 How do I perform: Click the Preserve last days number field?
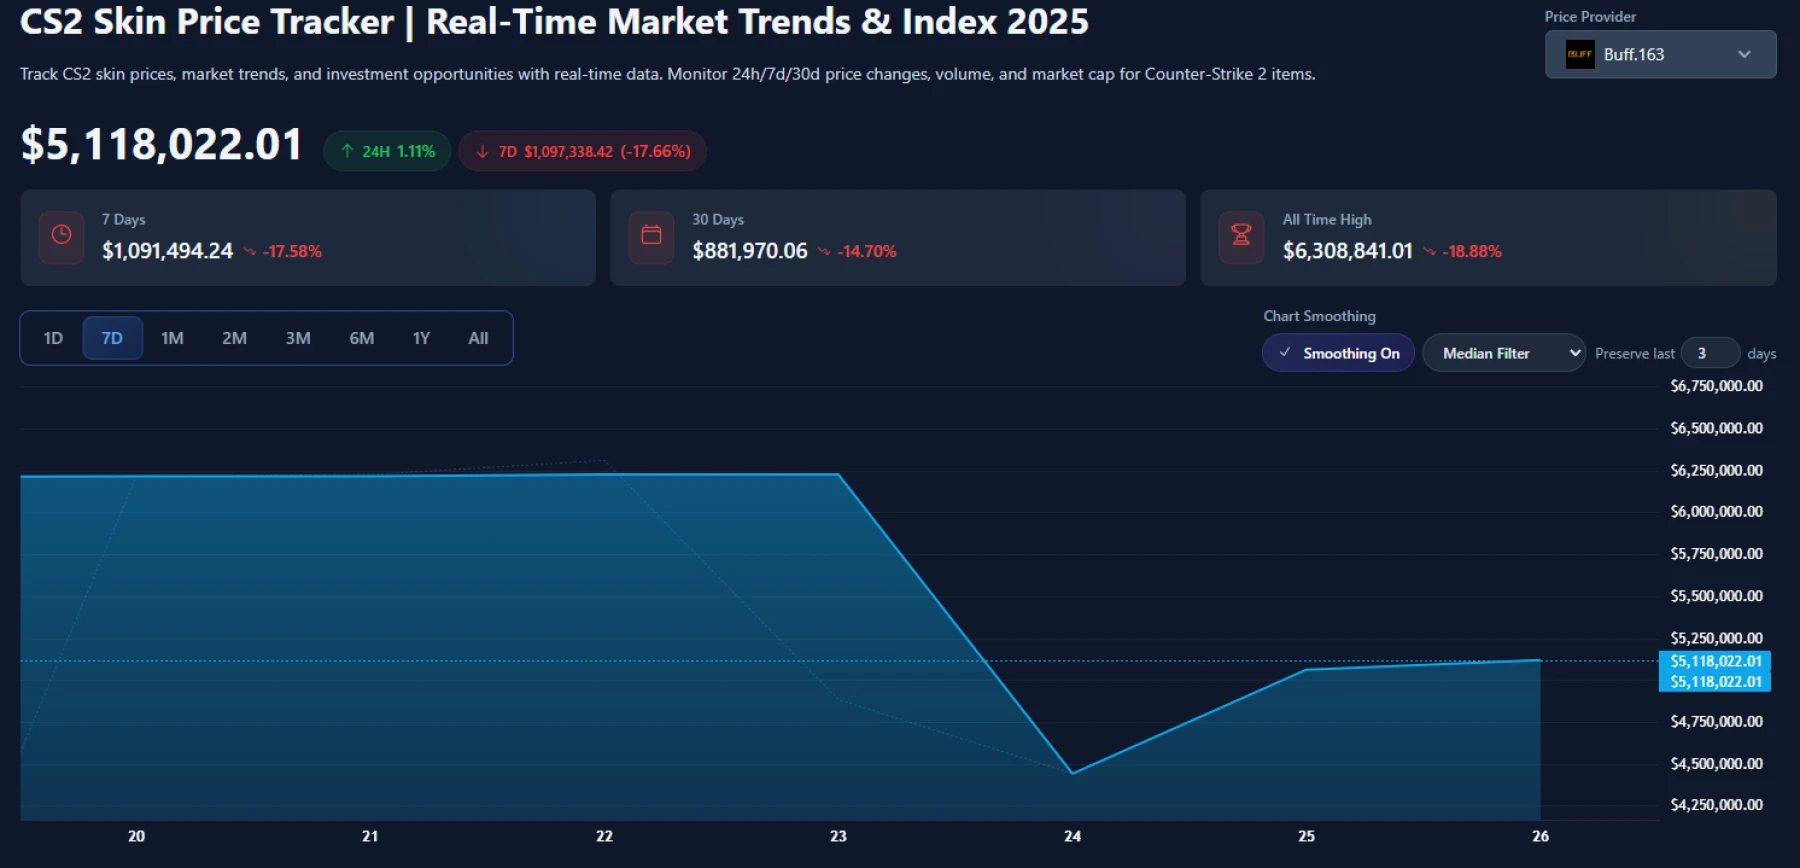tap(1709, 353)
